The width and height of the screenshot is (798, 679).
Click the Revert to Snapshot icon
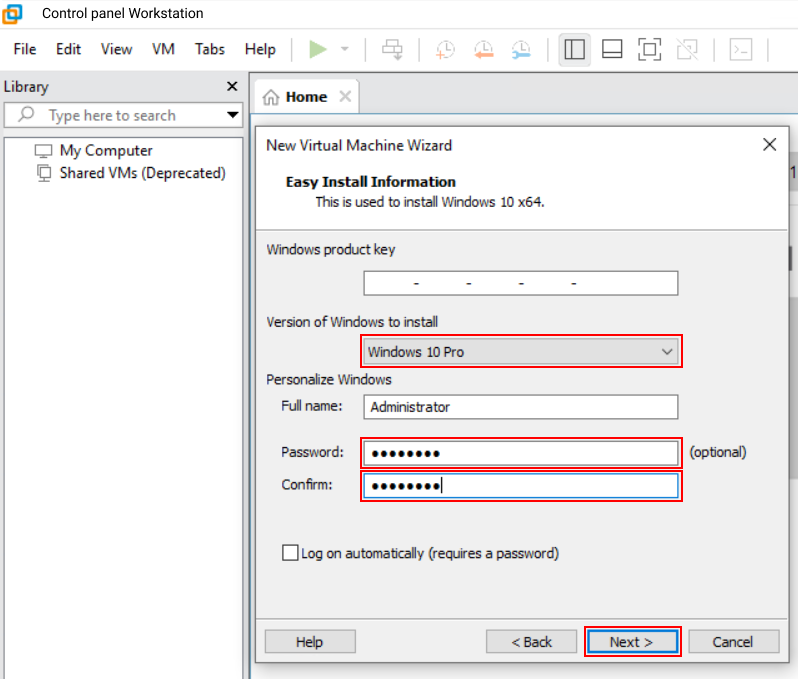(483, 49)
